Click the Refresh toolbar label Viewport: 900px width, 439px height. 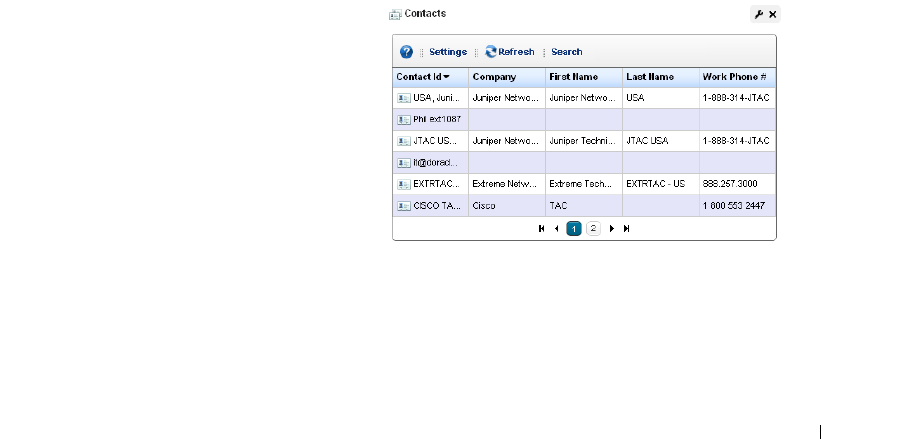pyautogui.click(x=516, y=52)
